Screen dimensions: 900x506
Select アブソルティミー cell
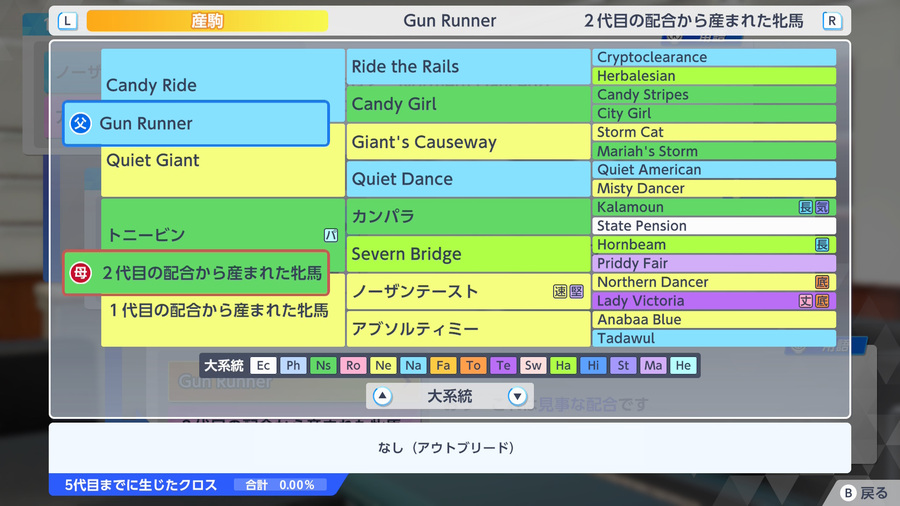point(468,329)
